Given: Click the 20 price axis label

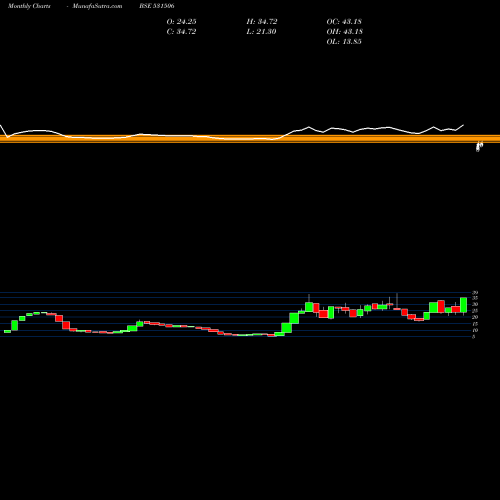Looking at the screenshot, I should pyautogui.click(x=475, y=317).
